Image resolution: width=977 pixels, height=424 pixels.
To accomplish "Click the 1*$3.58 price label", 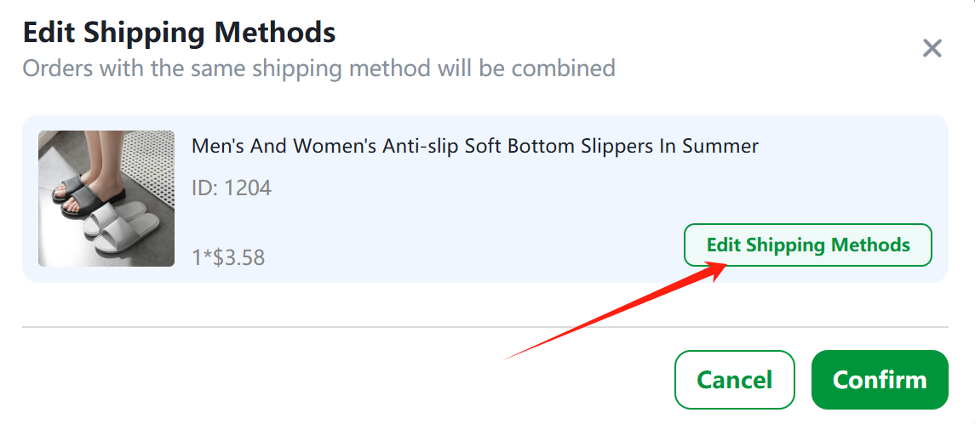I will (x=228, y=257).
